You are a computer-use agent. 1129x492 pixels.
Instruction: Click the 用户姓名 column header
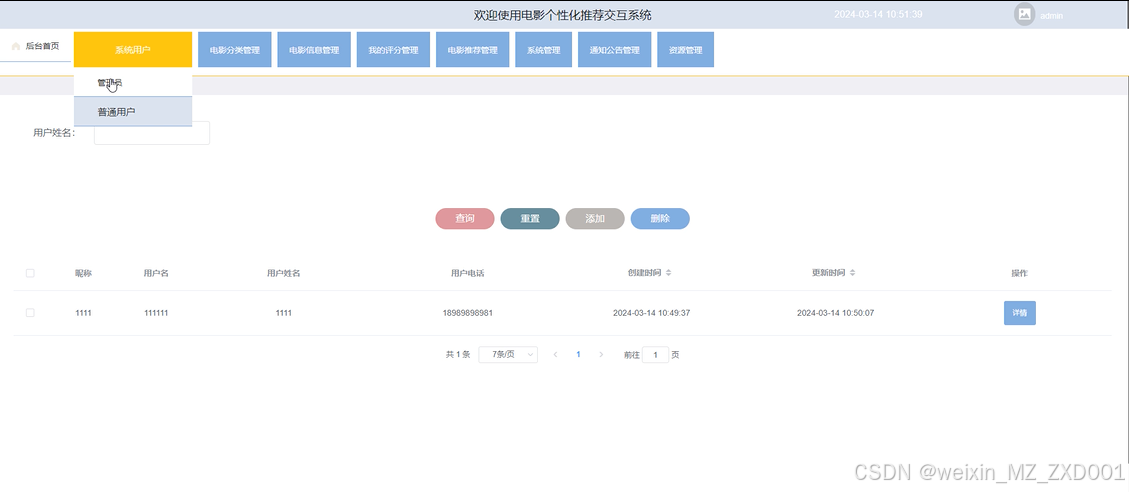tap(284, 273)
